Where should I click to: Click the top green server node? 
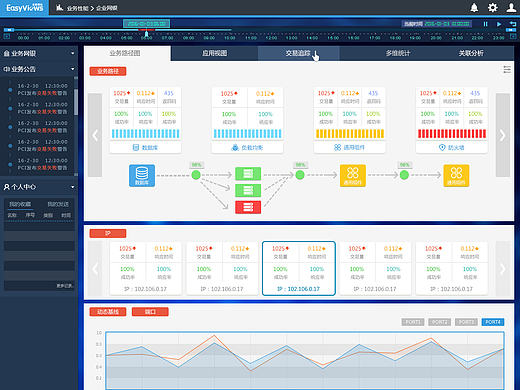(x=248, y=174)
